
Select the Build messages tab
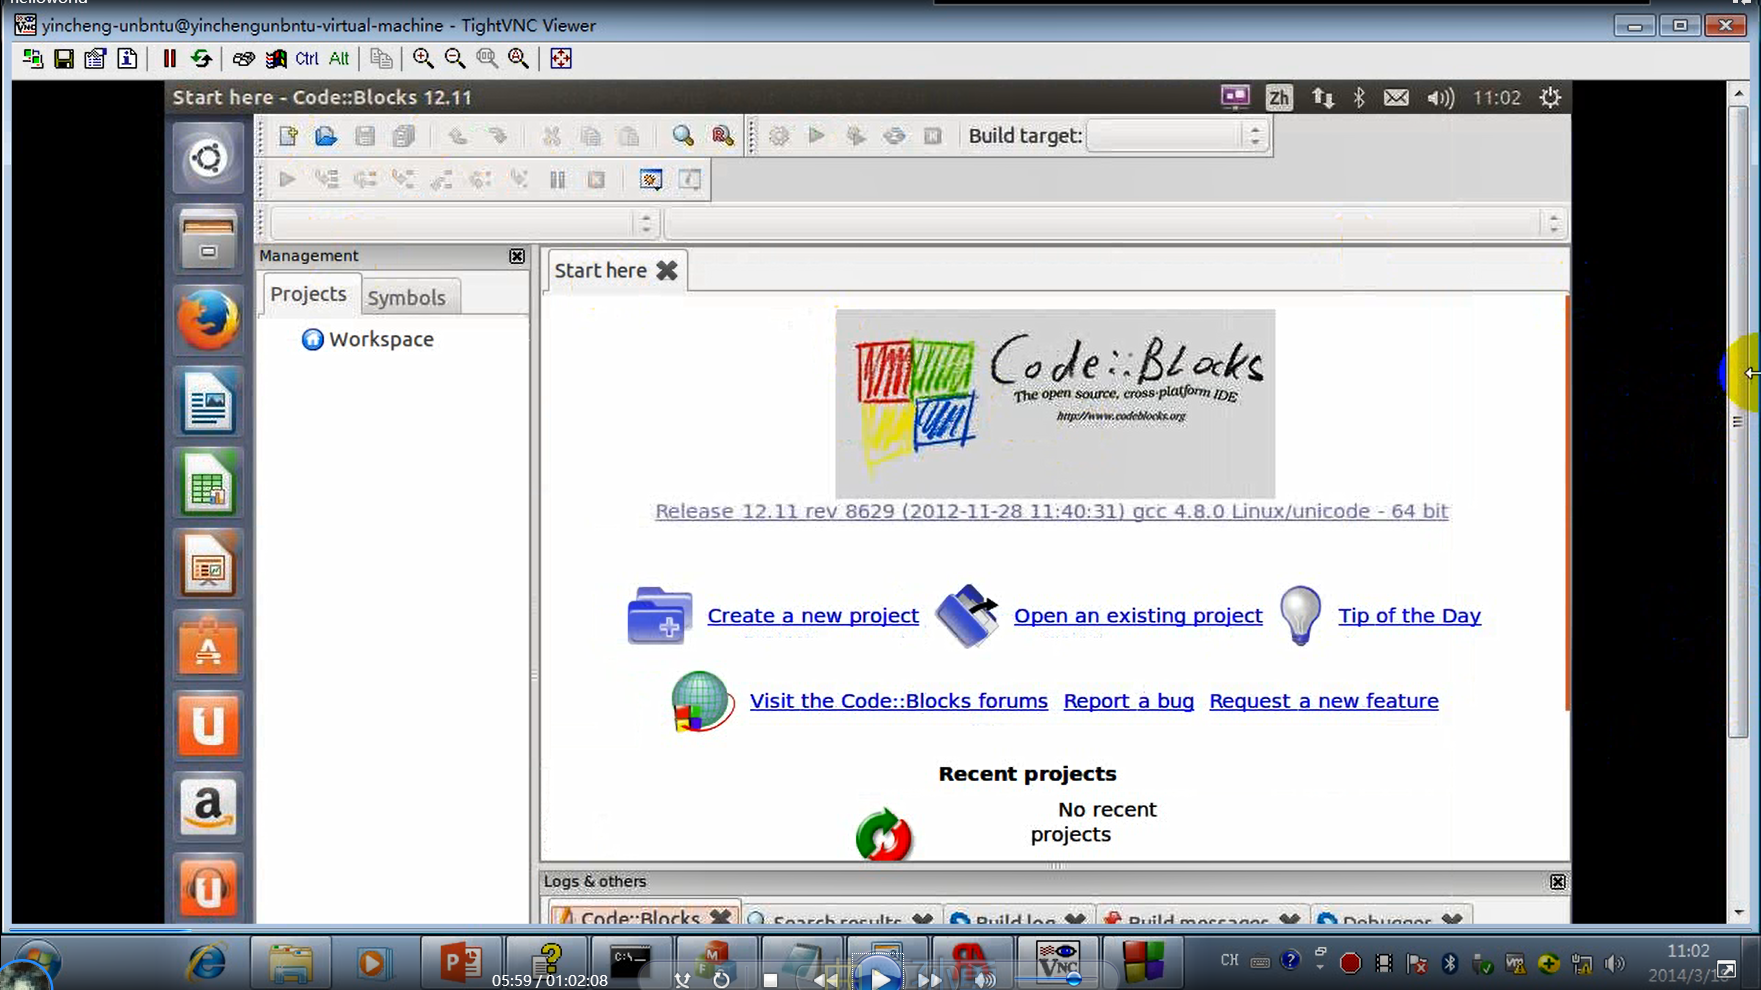tap(1198, 919)
